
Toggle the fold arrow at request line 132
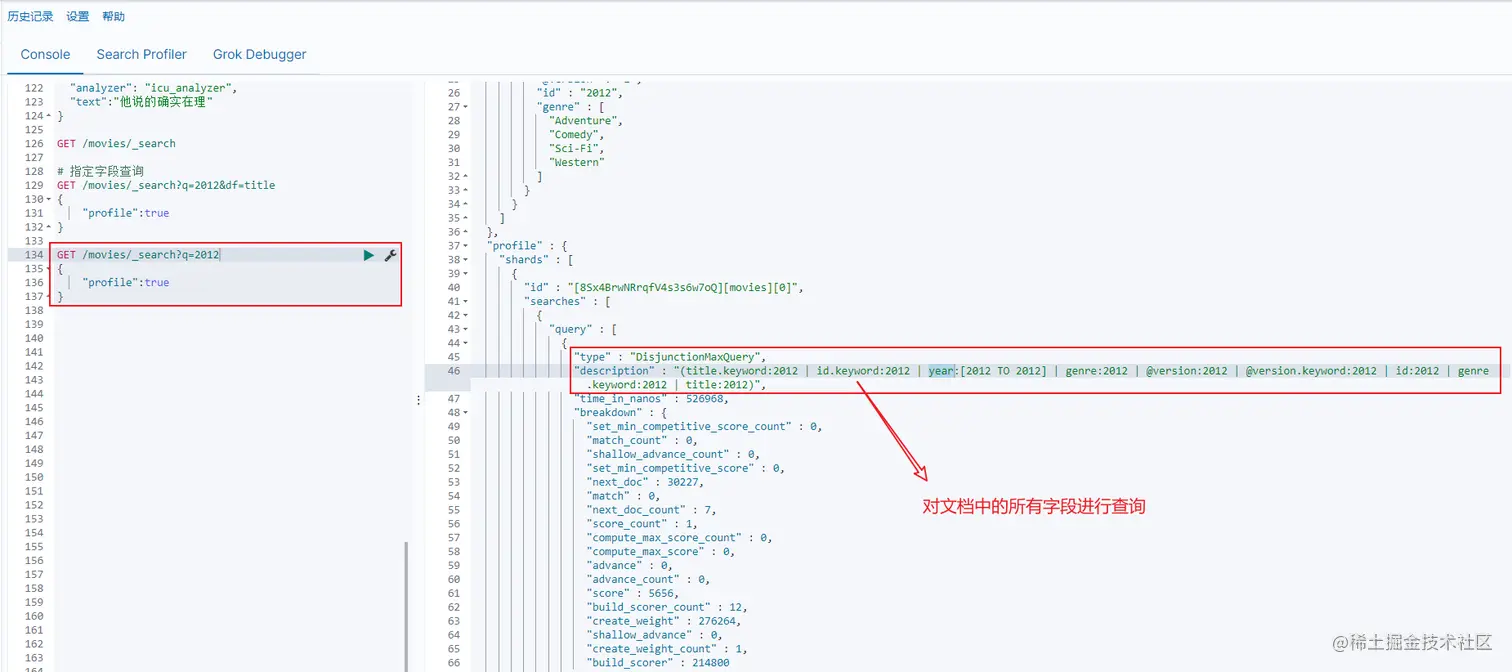pos(49,227)
